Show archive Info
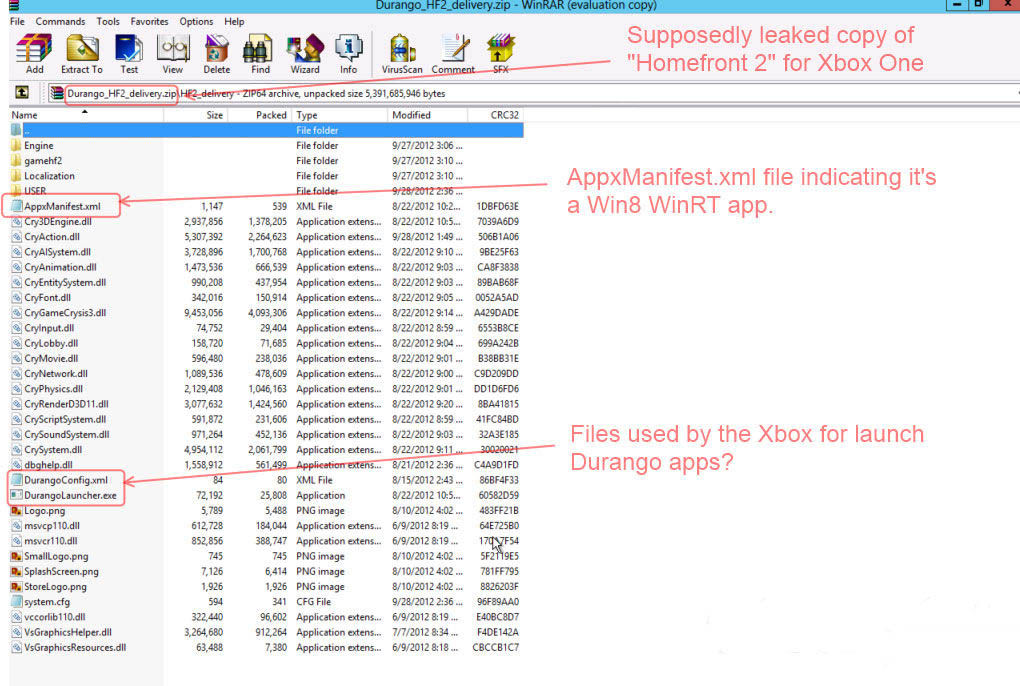 click(x=349, y=54)
